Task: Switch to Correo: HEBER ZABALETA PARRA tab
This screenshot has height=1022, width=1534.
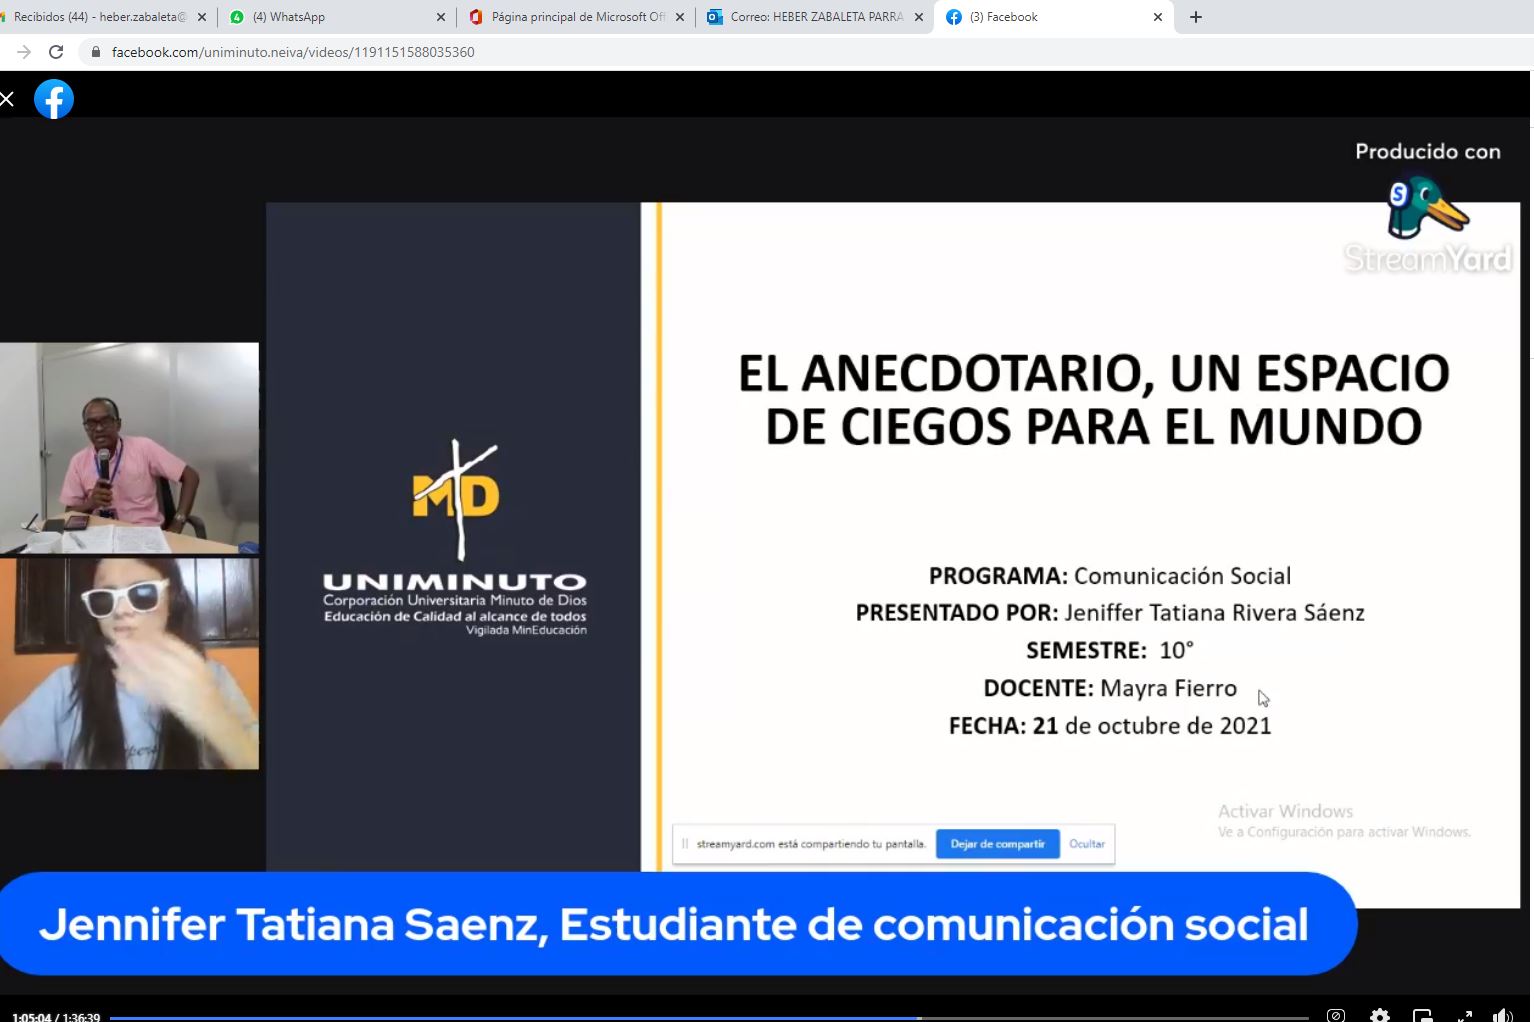Action: click(815, 17)
